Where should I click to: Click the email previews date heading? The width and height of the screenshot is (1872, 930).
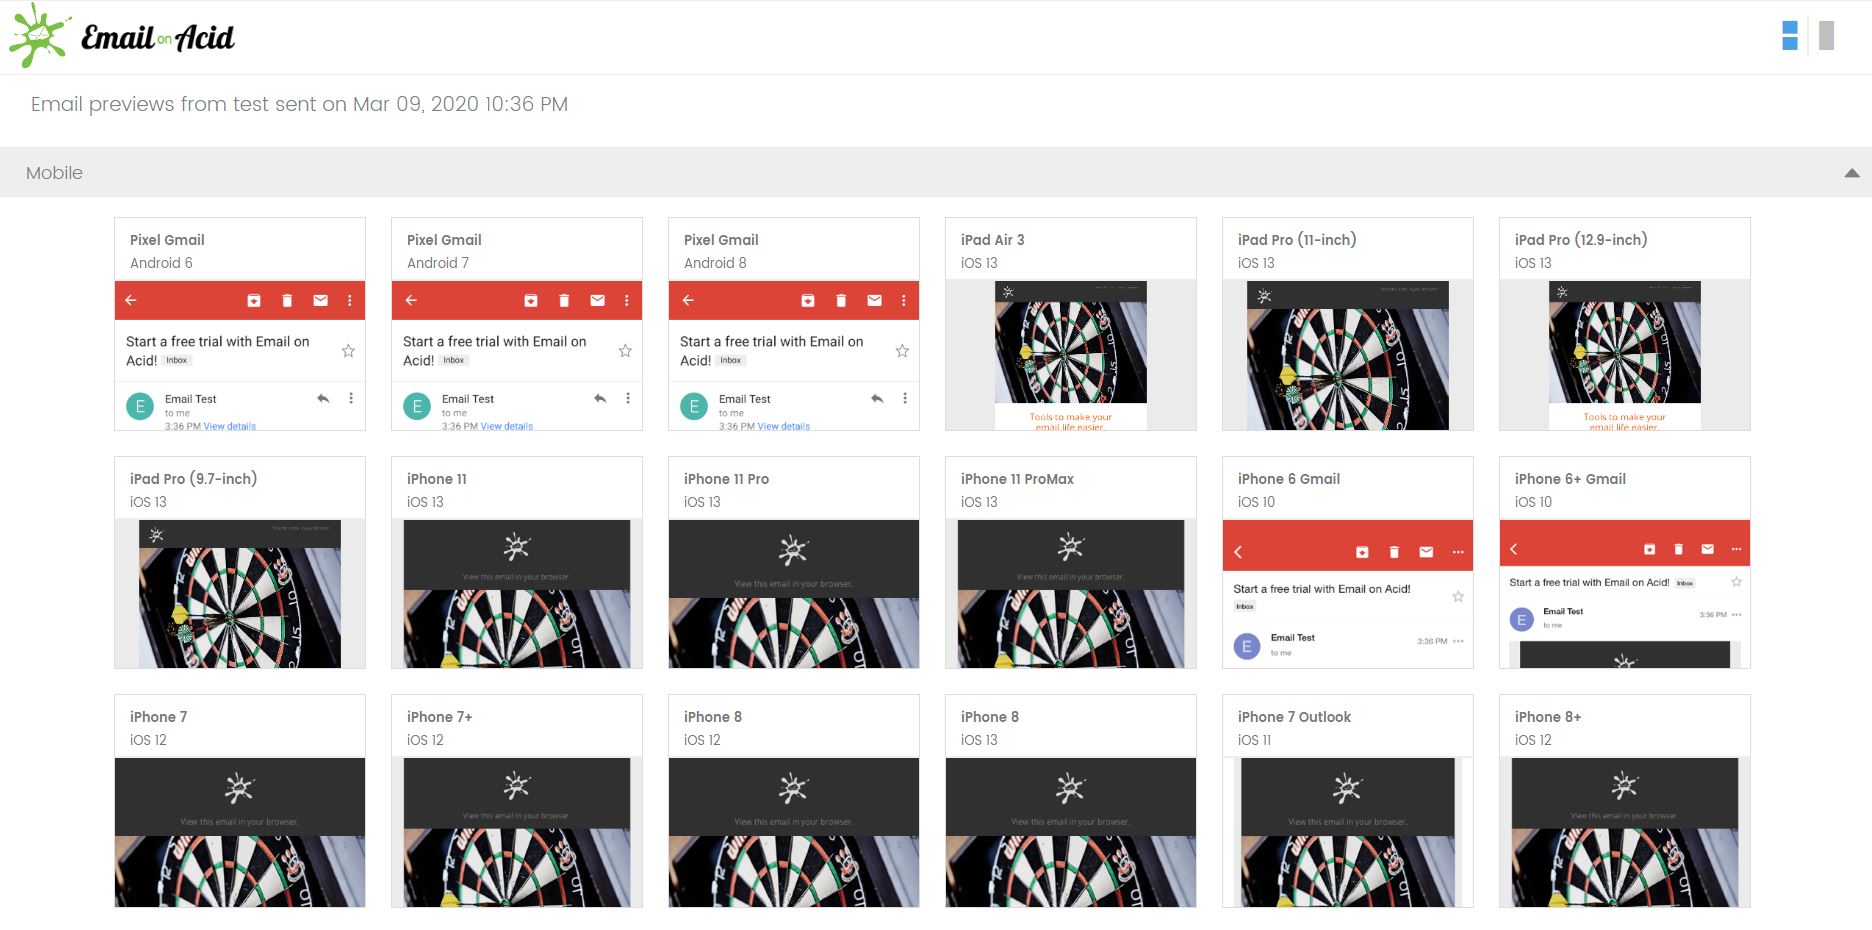pyautogui.click(x=299, y=104)
